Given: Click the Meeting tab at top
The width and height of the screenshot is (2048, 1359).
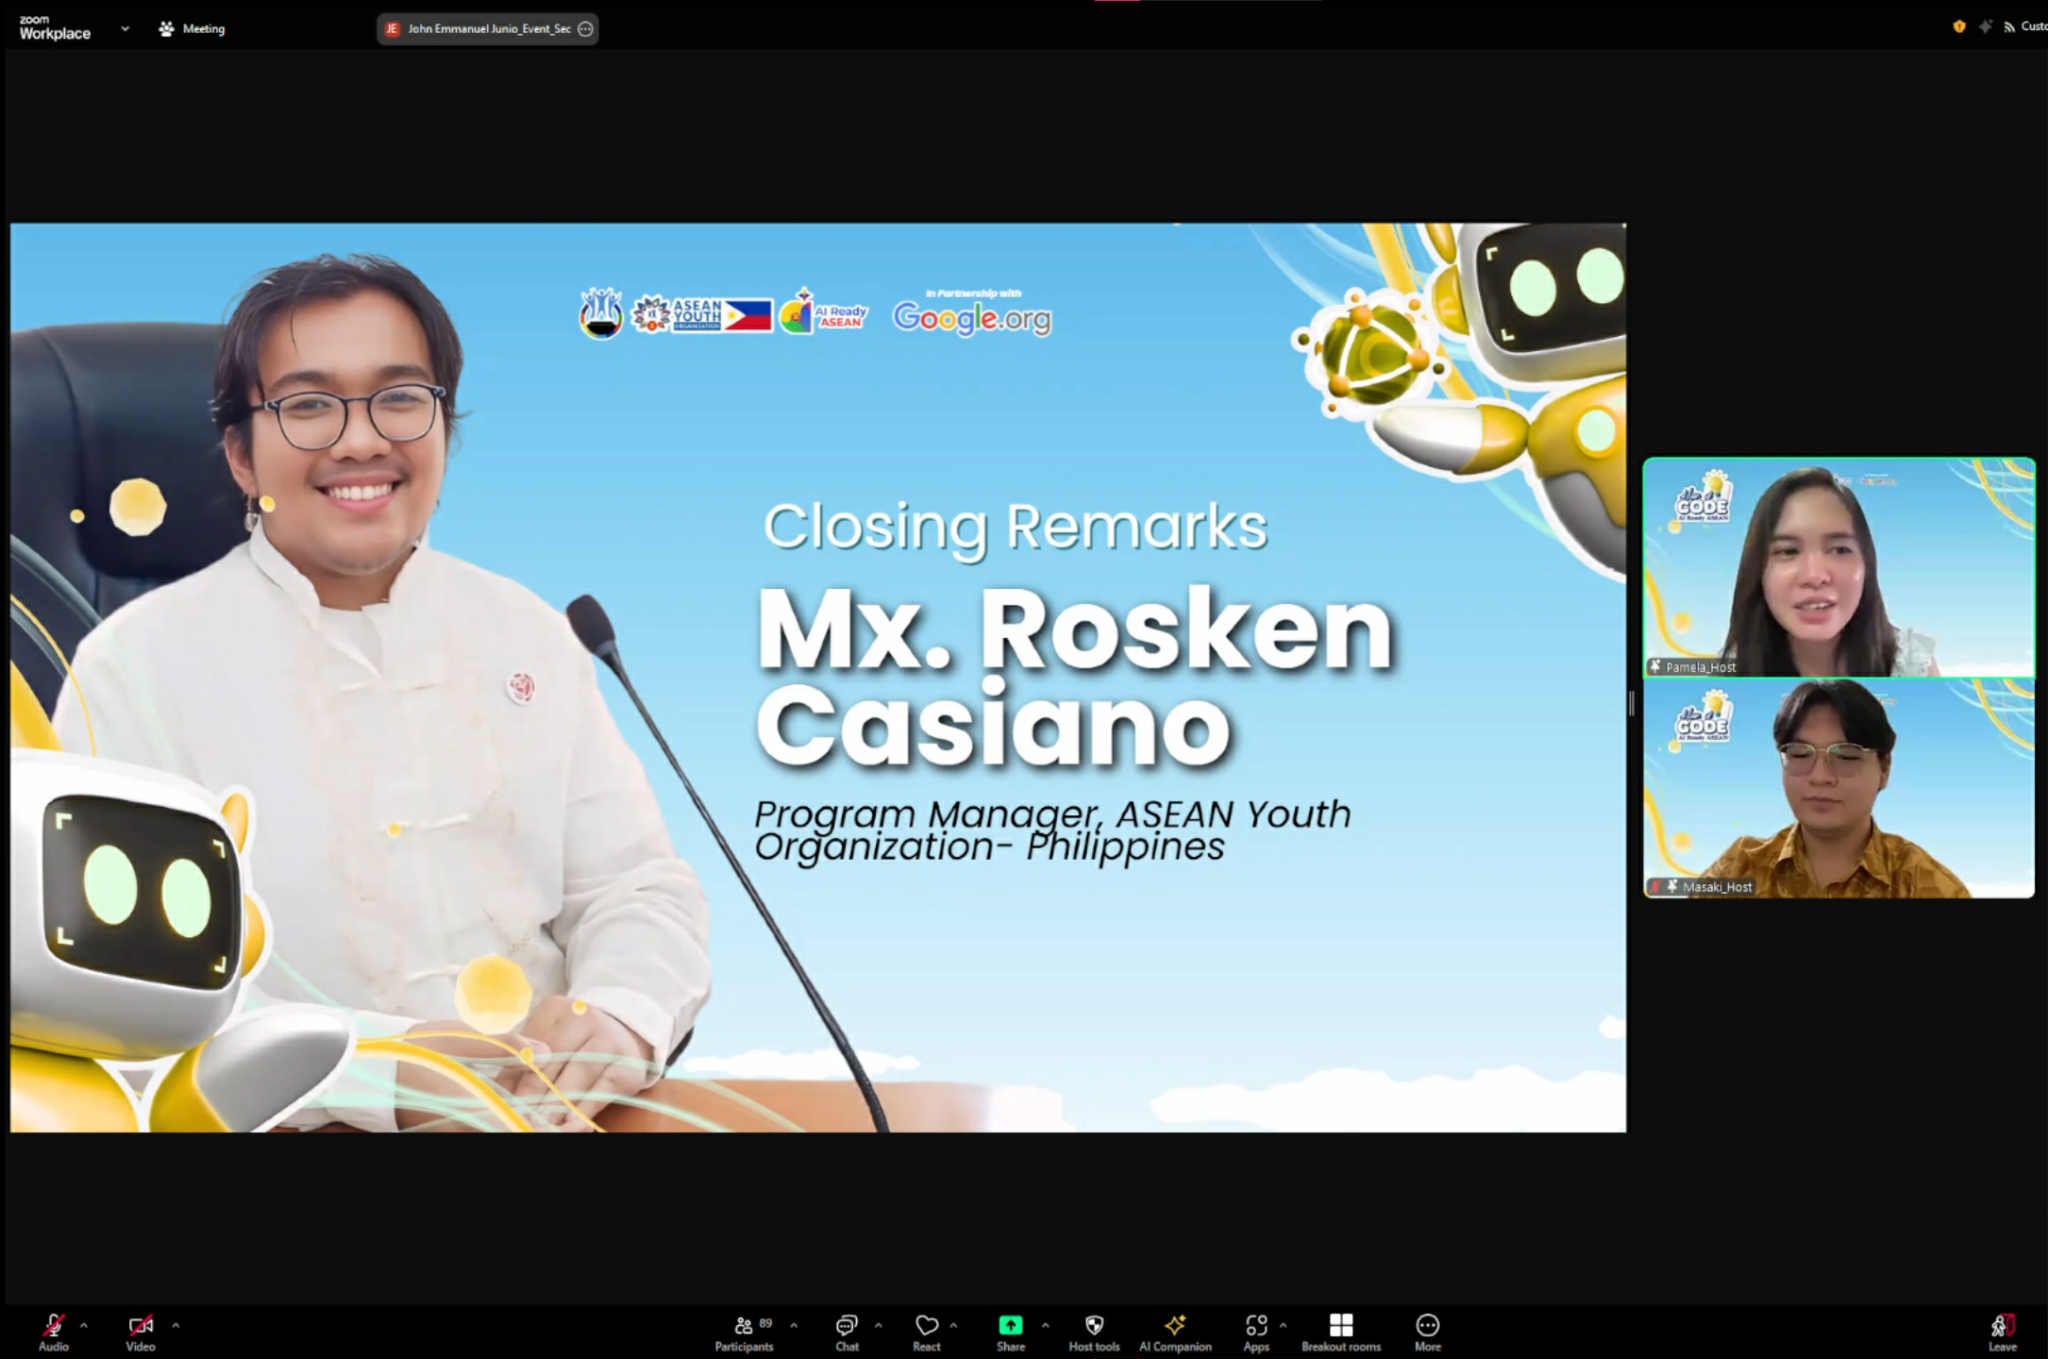Looking at the screenshot, I should point(192,28).
